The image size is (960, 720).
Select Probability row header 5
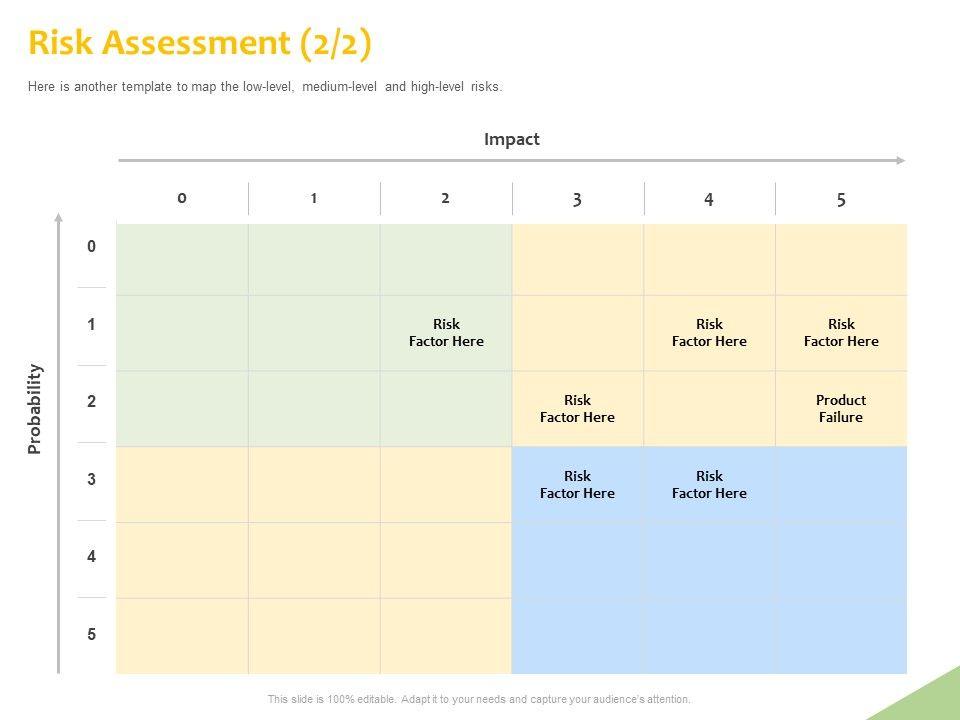pyautogui.click(x=91, y=634)
